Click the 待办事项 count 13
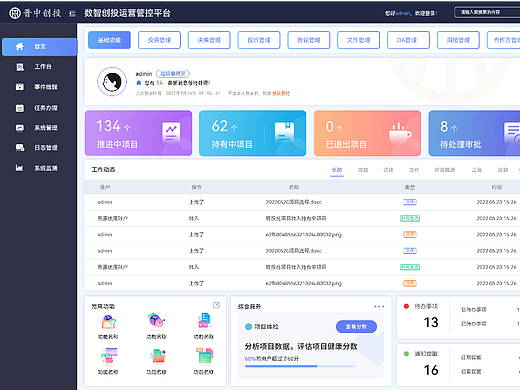Viewport: 520px width, 390px height. [431, 322]
